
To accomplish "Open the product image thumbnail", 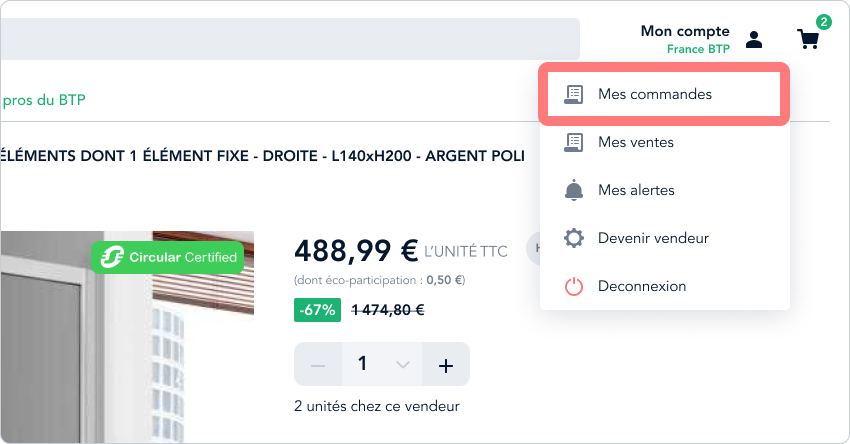I will tap(127, 337).
